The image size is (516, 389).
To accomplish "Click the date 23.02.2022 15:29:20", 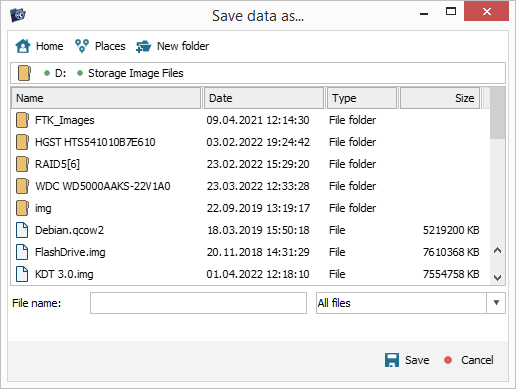I will point(258,164).
